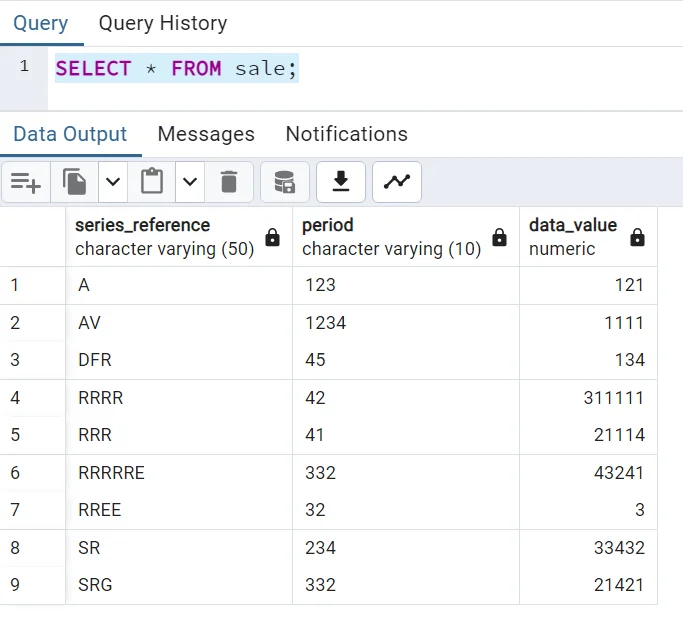Viewport: 683px width, 619px height.
Task: Click the Save Data Changes database icon
Action: coord(285,182)
